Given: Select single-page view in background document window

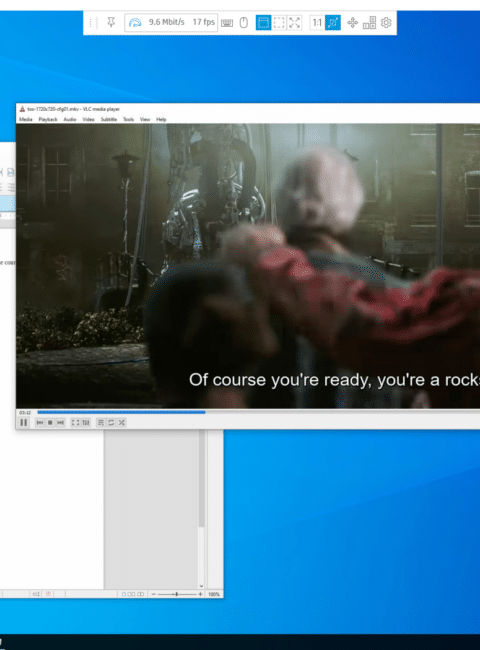Looking at the screenshot, I should point(124,594).
